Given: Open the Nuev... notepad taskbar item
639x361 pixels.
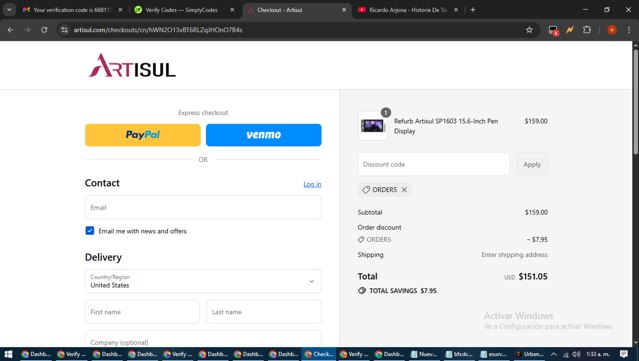Looking at the screenshot, I should point(424,354).
